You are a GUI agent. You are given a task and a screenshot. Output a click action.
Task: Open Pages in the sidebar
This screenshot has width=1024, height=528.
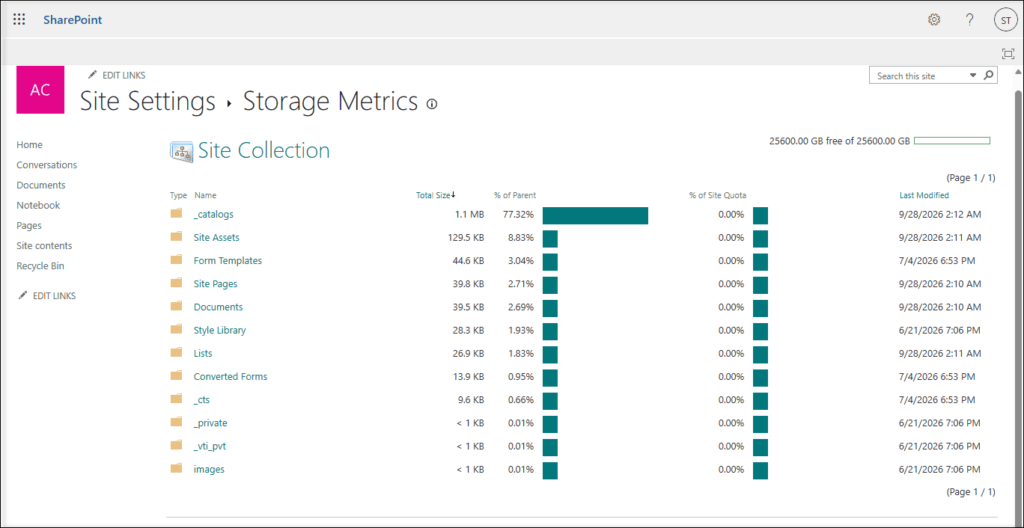29,225
